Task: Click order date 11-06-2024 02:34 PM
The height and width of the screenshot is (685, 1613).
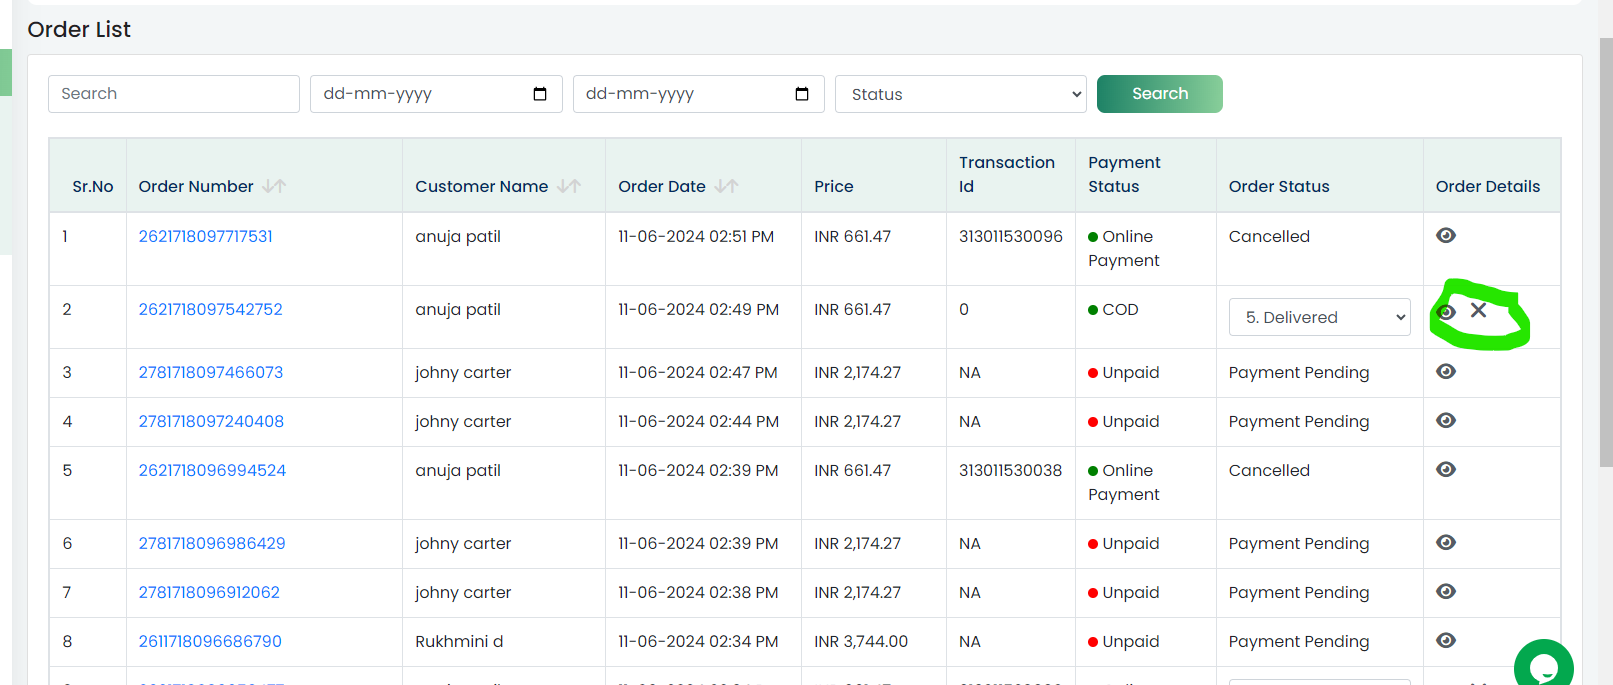Action: 698,641
